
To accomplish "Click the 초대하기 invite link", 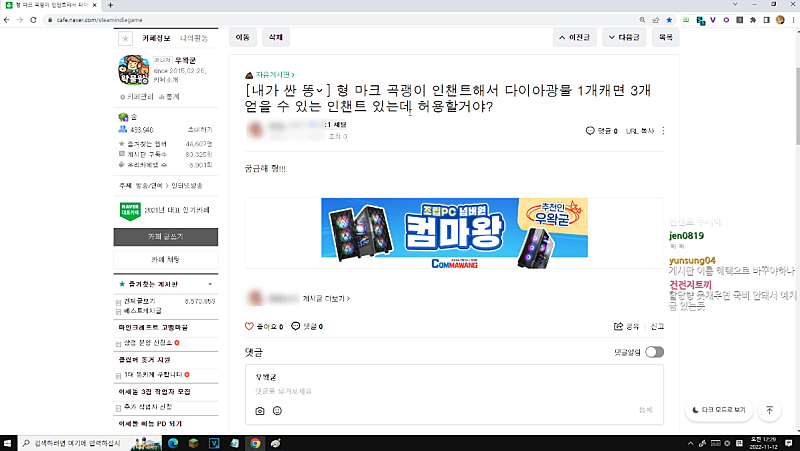I will (200, 130).
